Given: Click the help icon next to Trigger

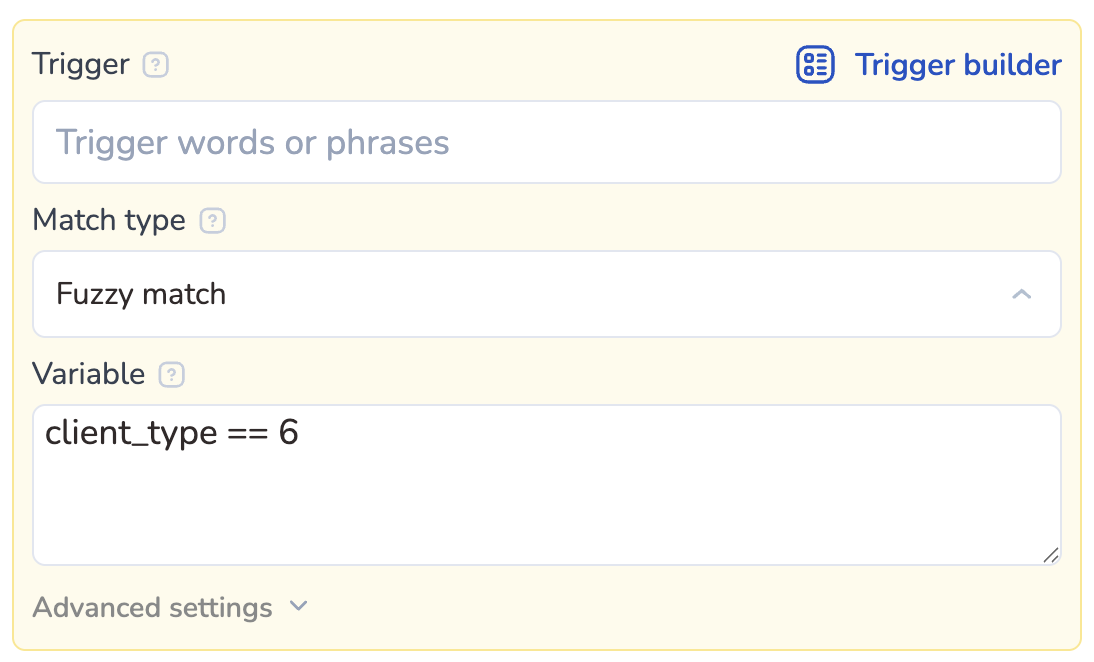Looking at the screenshot, I should click(x=155, y=65).
